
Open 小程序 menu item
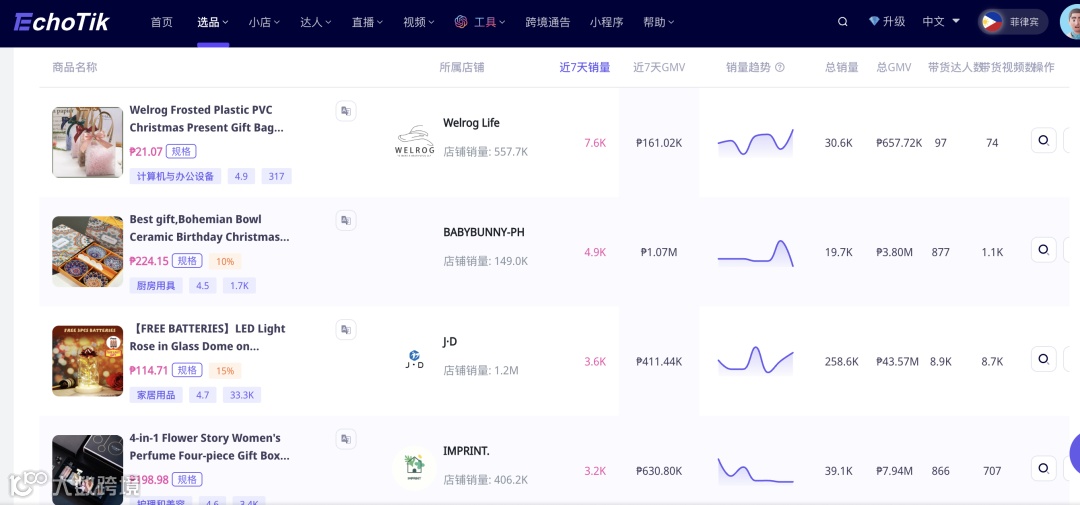click(x=606, y=22)
